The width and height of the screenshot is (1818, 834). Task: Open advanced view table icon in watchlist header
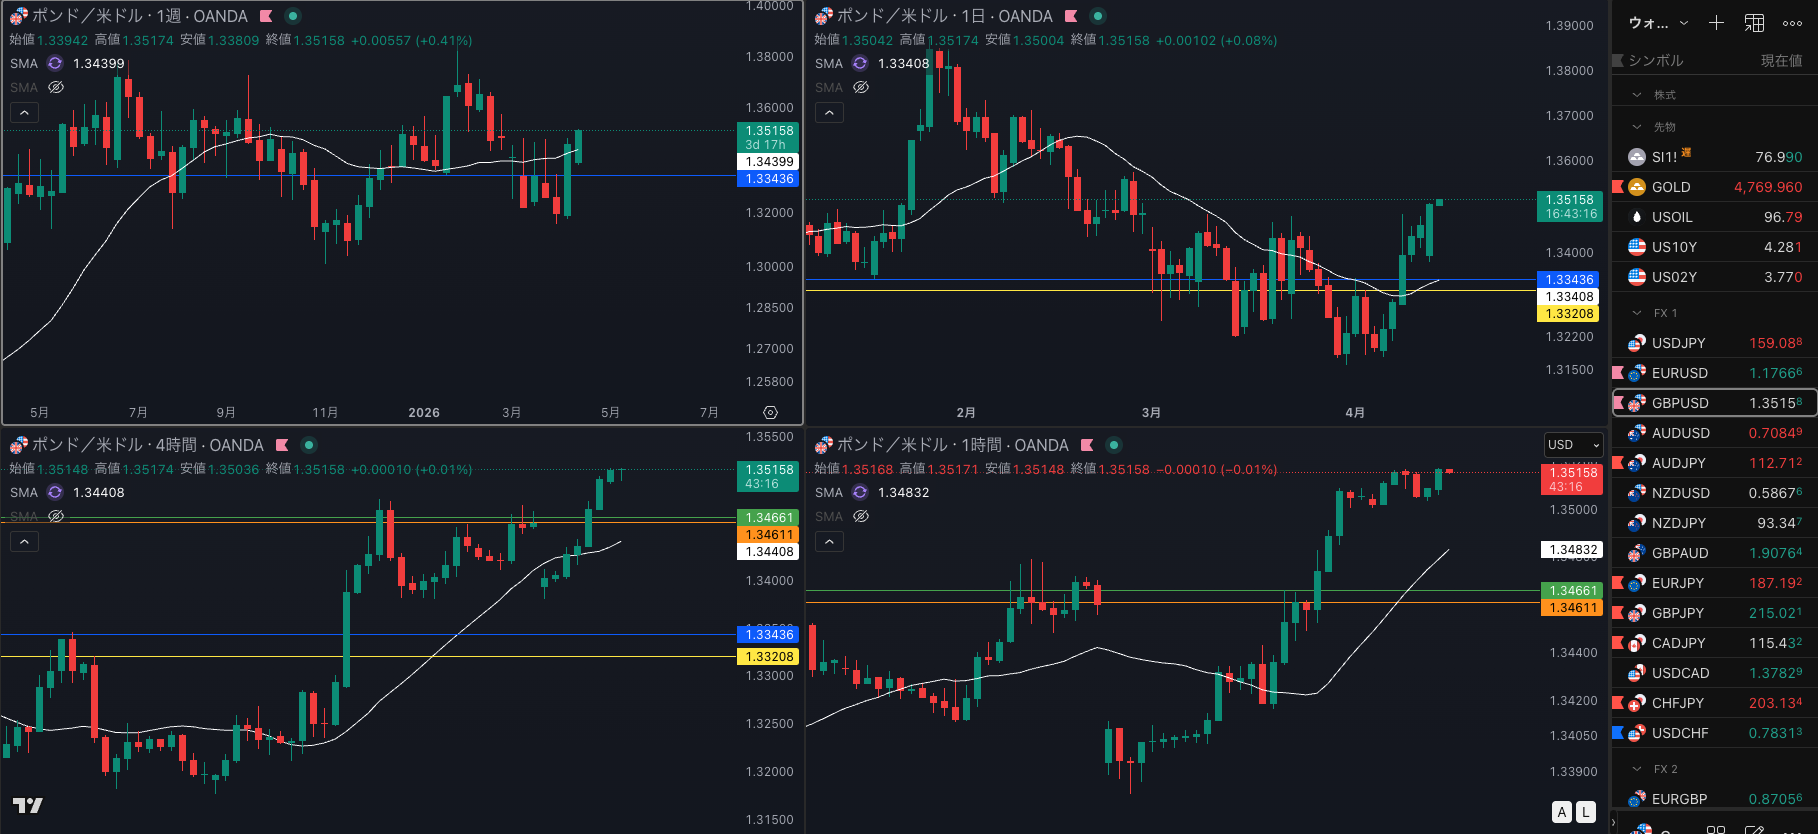[x=1754, y=22]
